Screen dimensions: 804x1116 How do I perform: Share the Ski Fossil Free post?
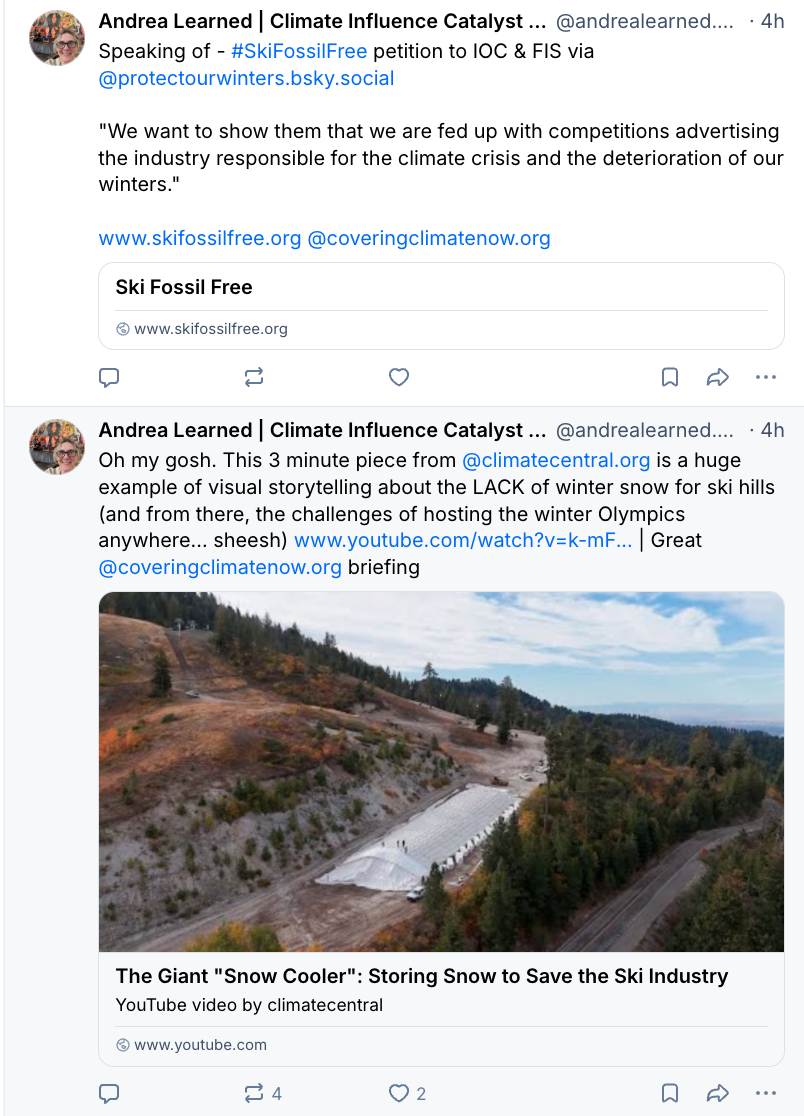coord(717,377)
